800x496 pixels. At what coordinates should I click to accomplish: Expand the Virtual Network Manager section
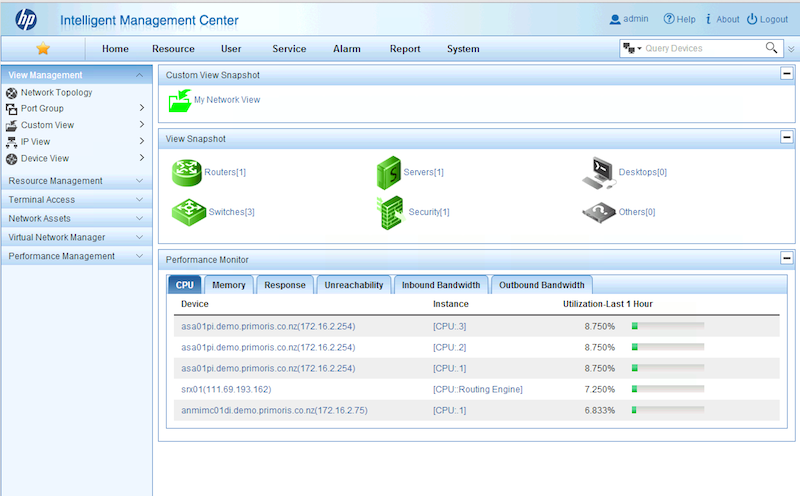[x=139, y=237]
